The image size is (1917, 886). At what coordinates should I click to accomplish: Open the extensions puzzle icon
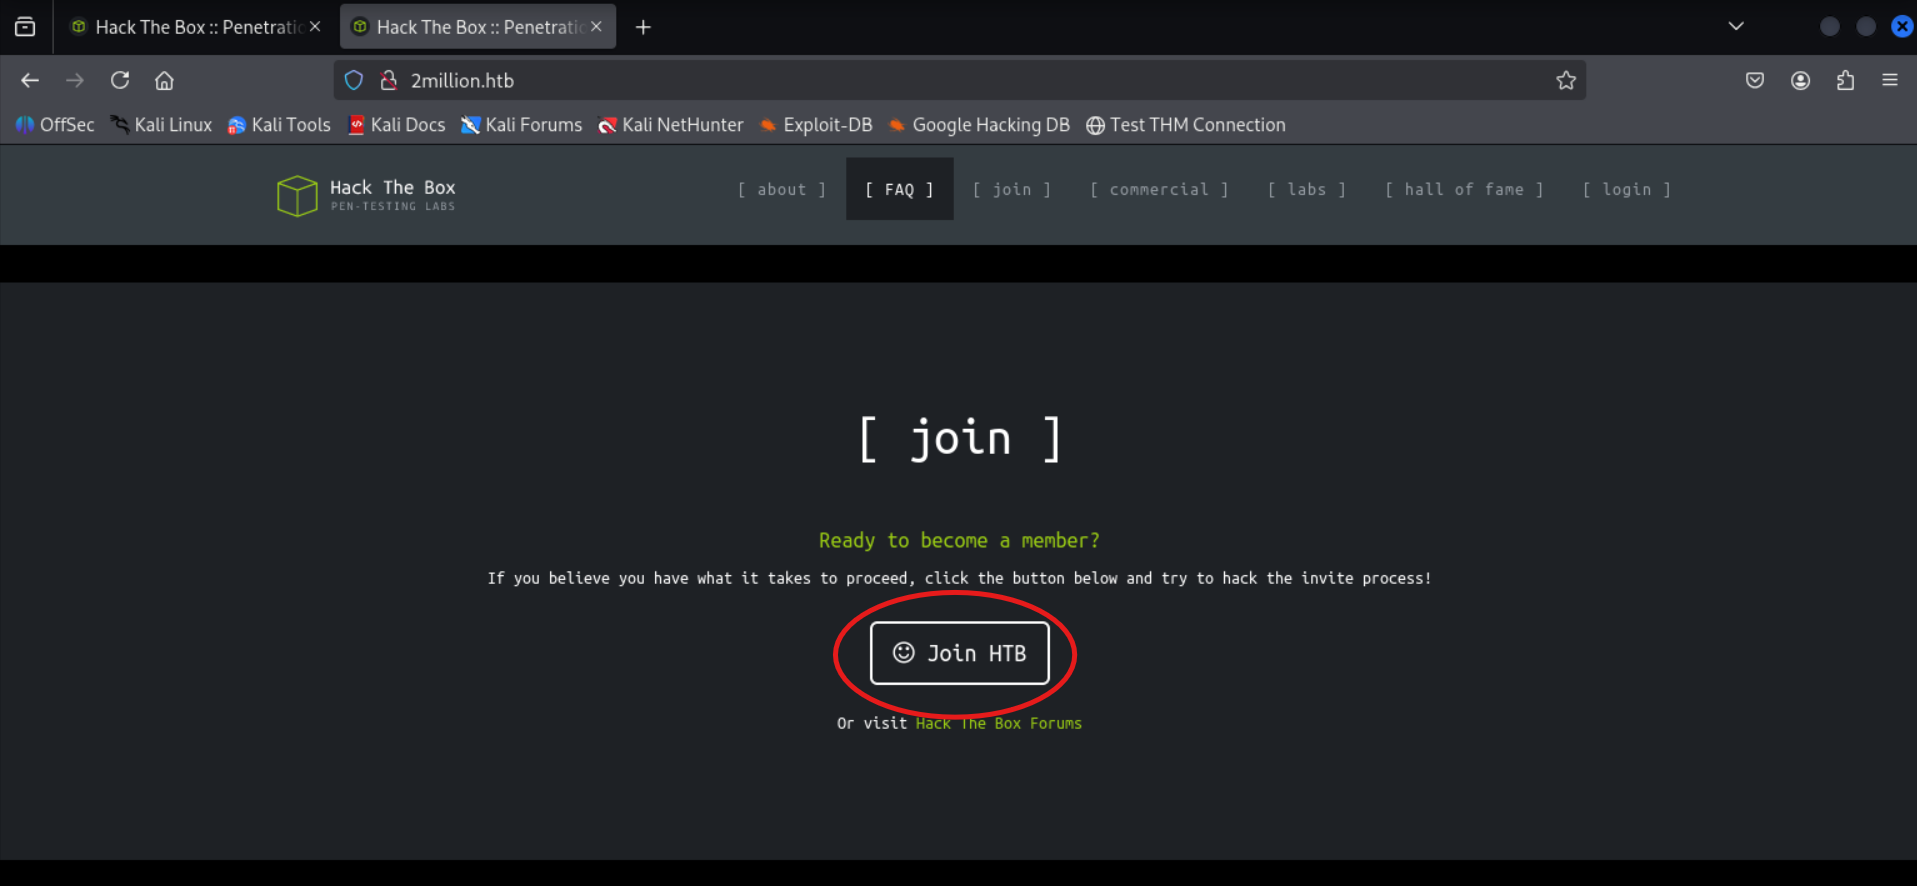coord(1845,80)
